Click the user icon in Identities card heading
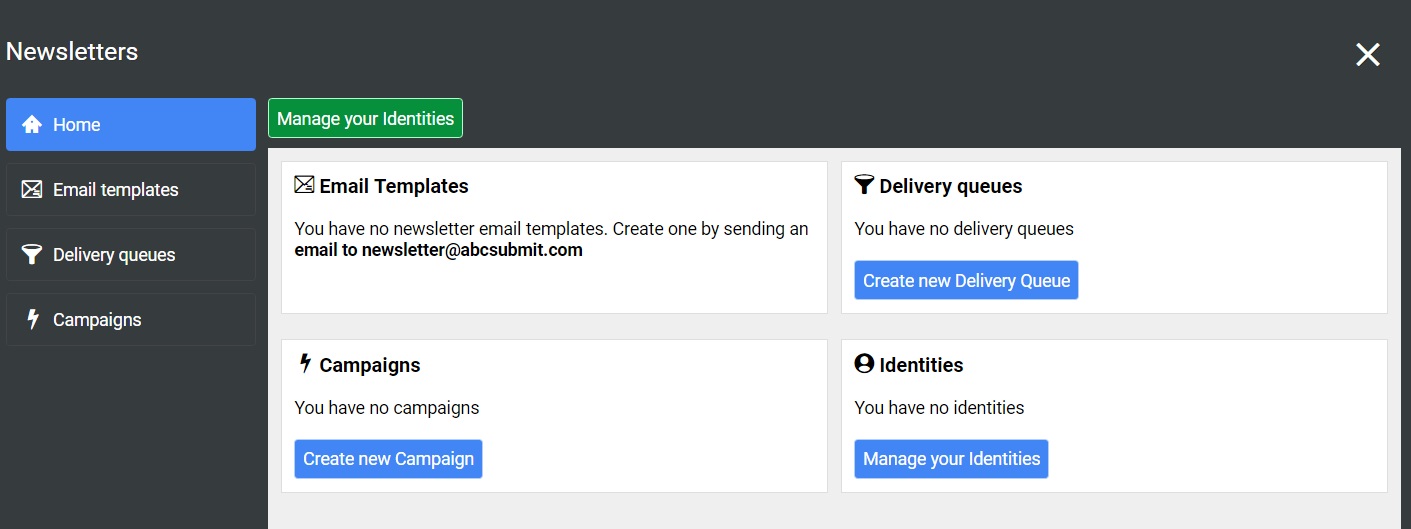The image size is (1411, 529). pos(865,364)
